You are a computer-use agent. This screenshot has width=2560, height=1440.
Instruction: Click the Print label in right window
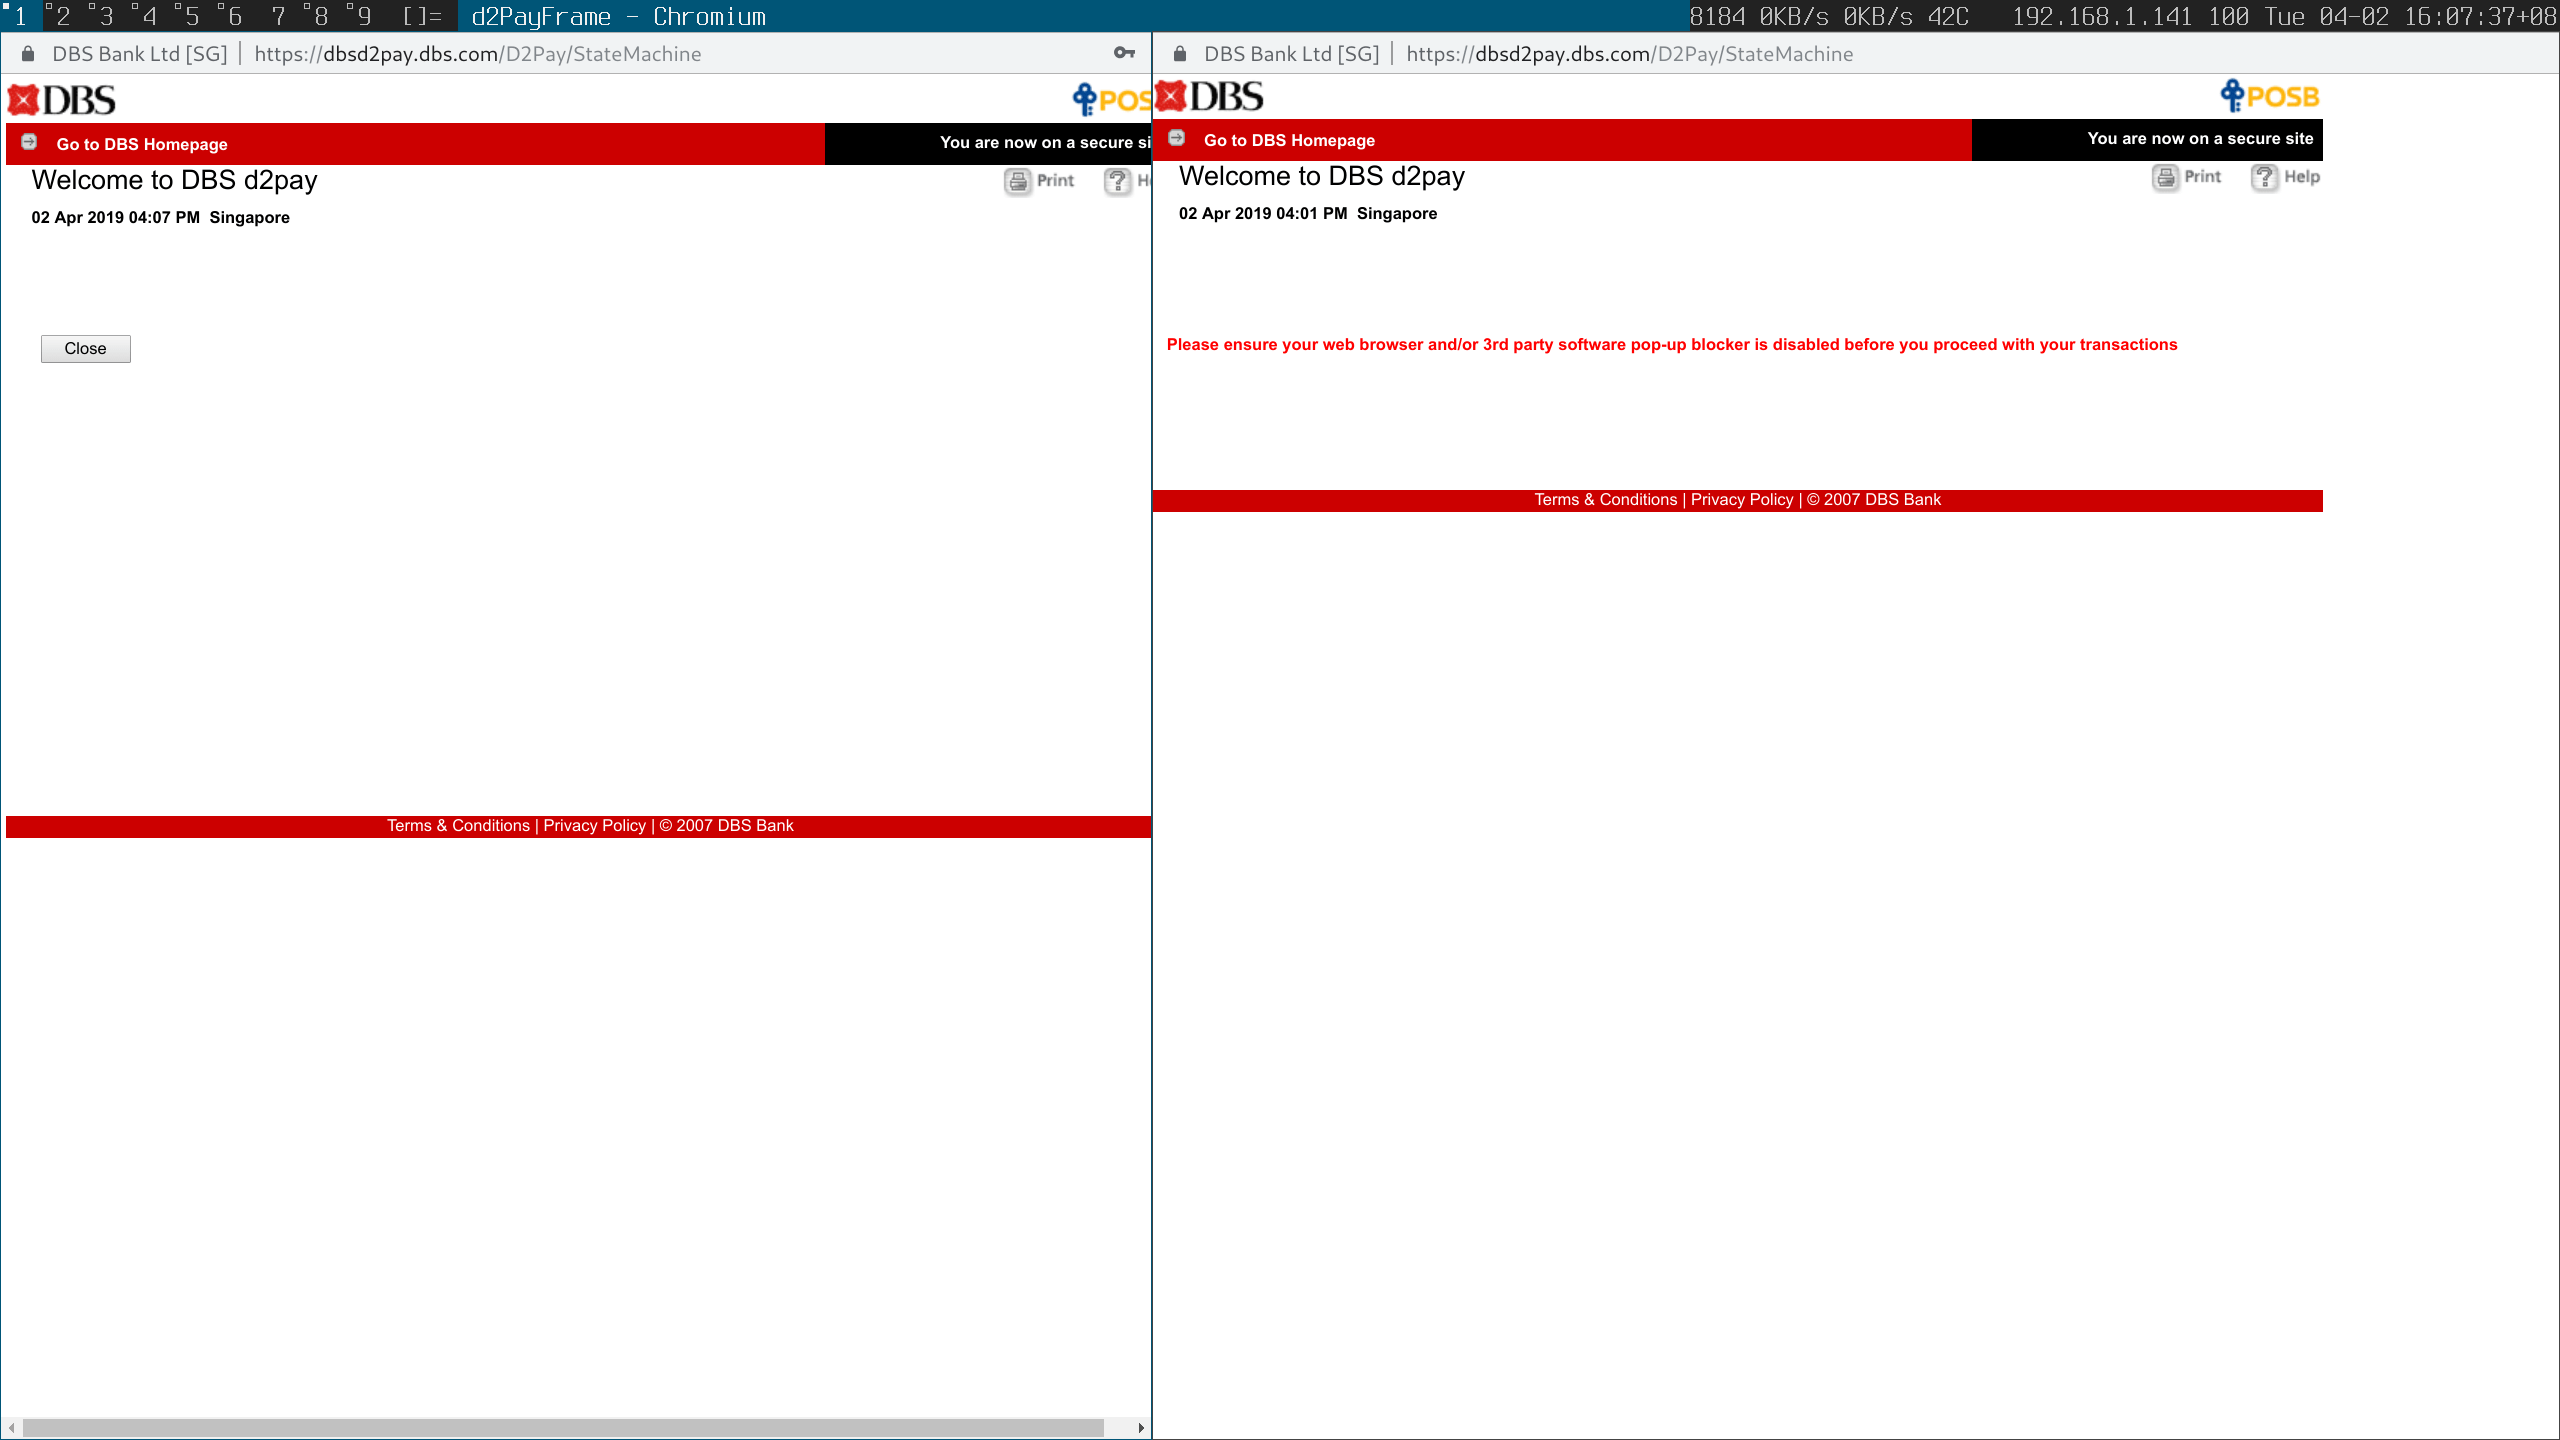[x=2202, y=176]
